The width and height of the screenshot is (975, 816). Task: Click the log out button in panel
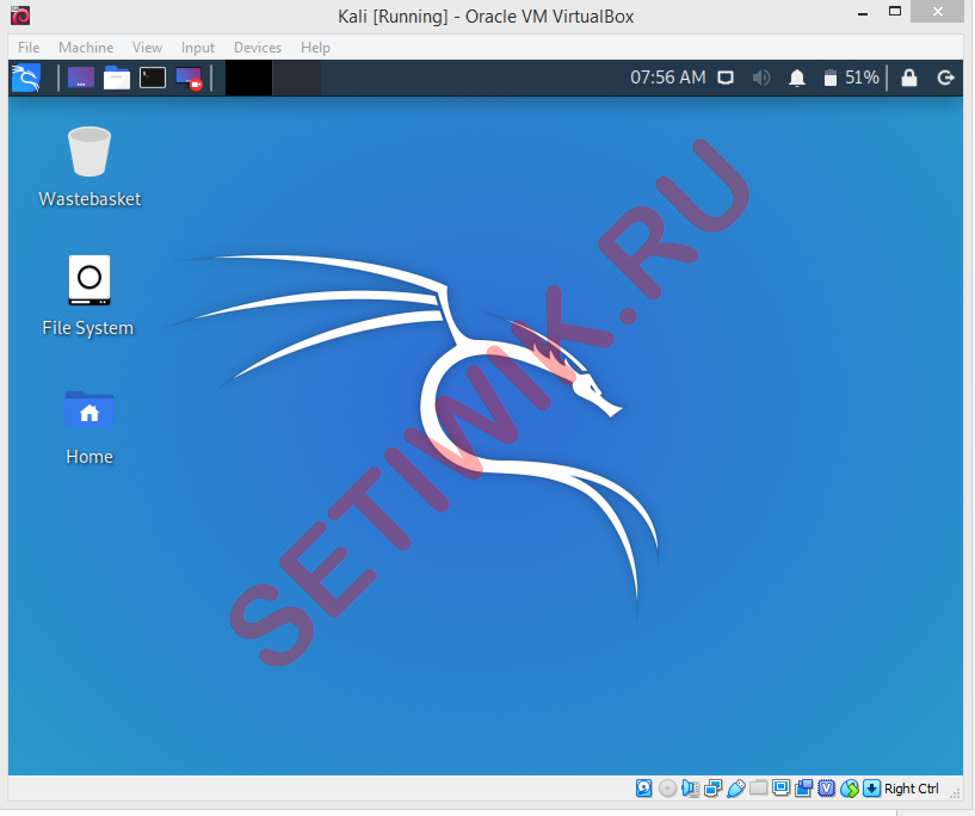click(945, 78)
